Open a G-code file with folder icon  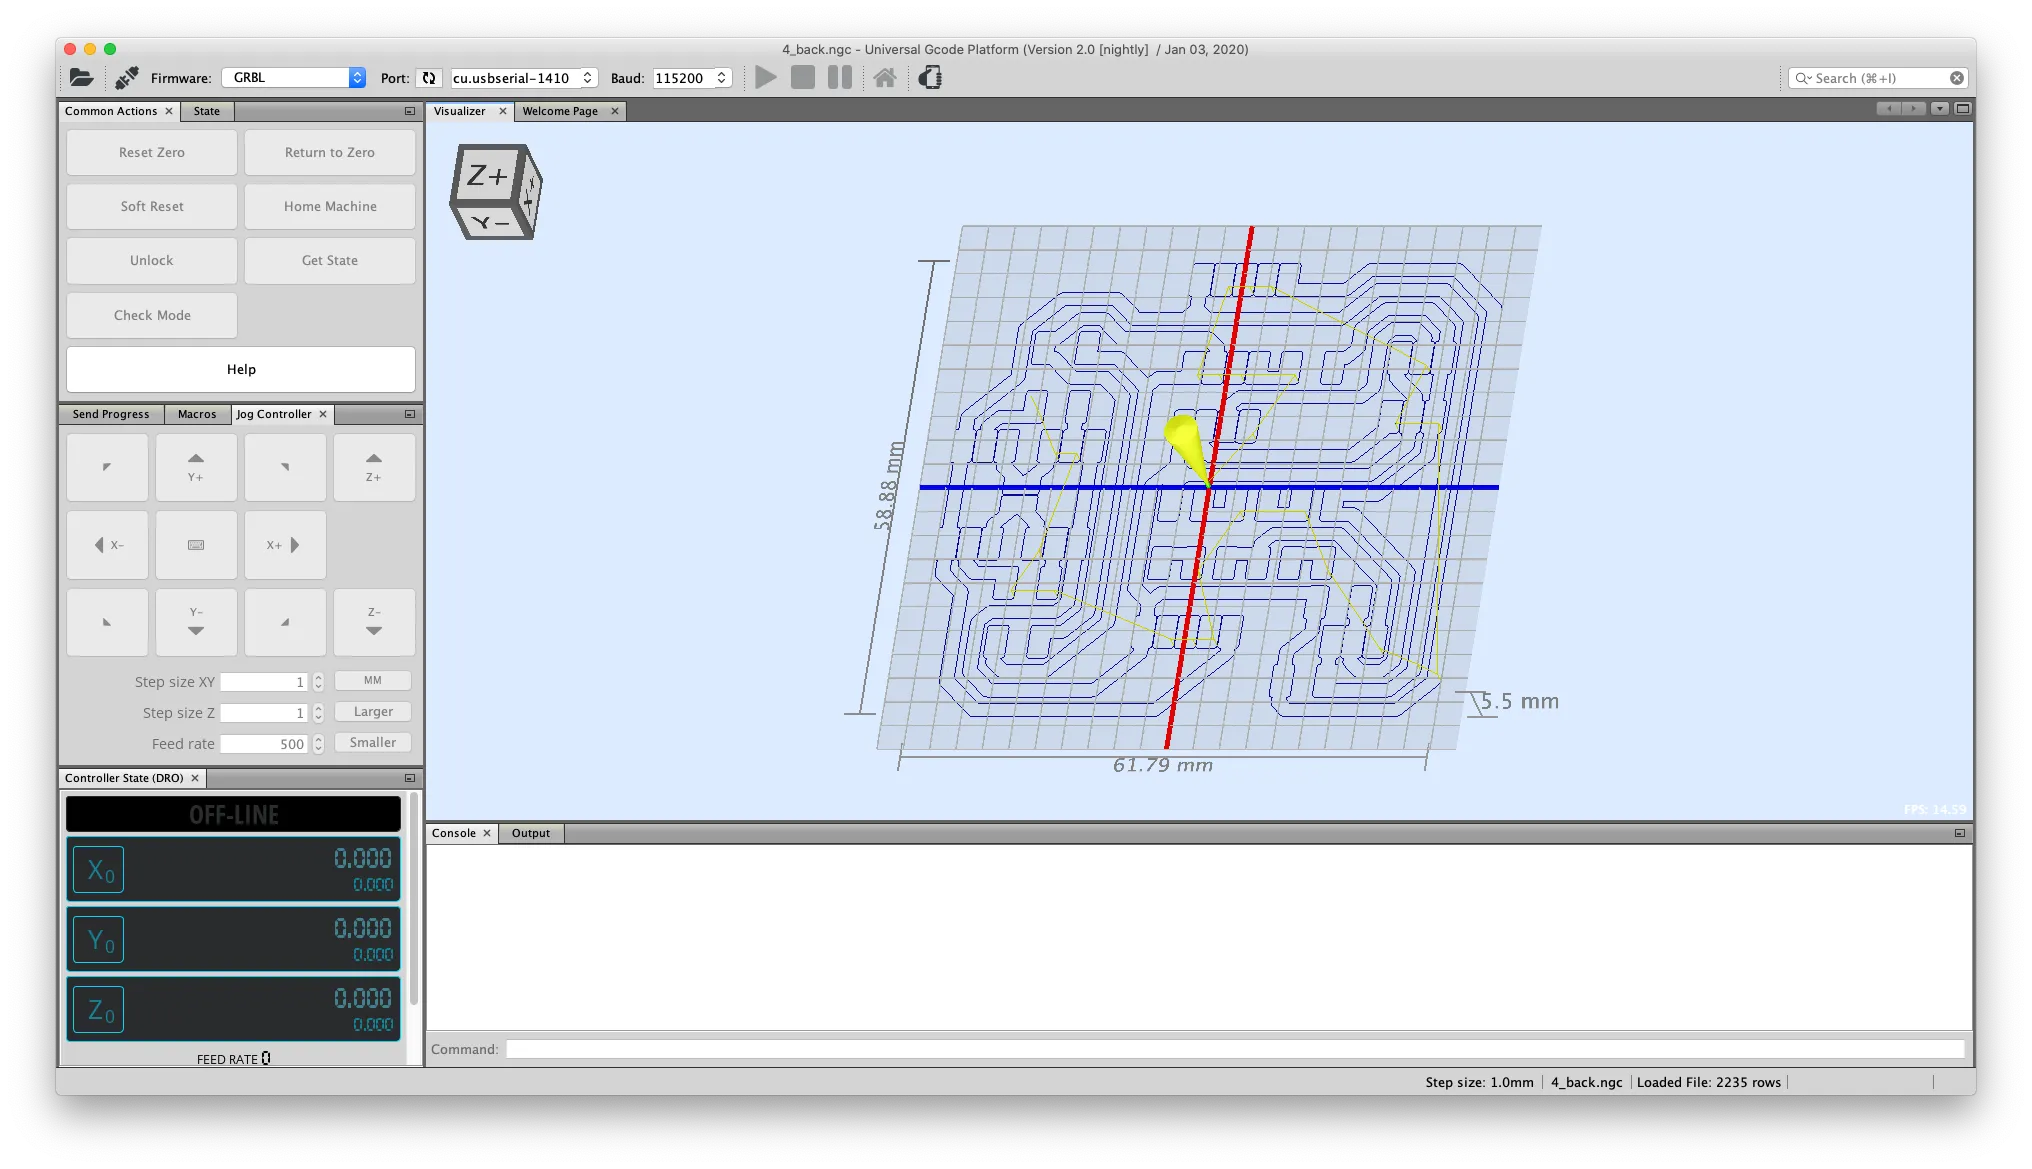81,78
